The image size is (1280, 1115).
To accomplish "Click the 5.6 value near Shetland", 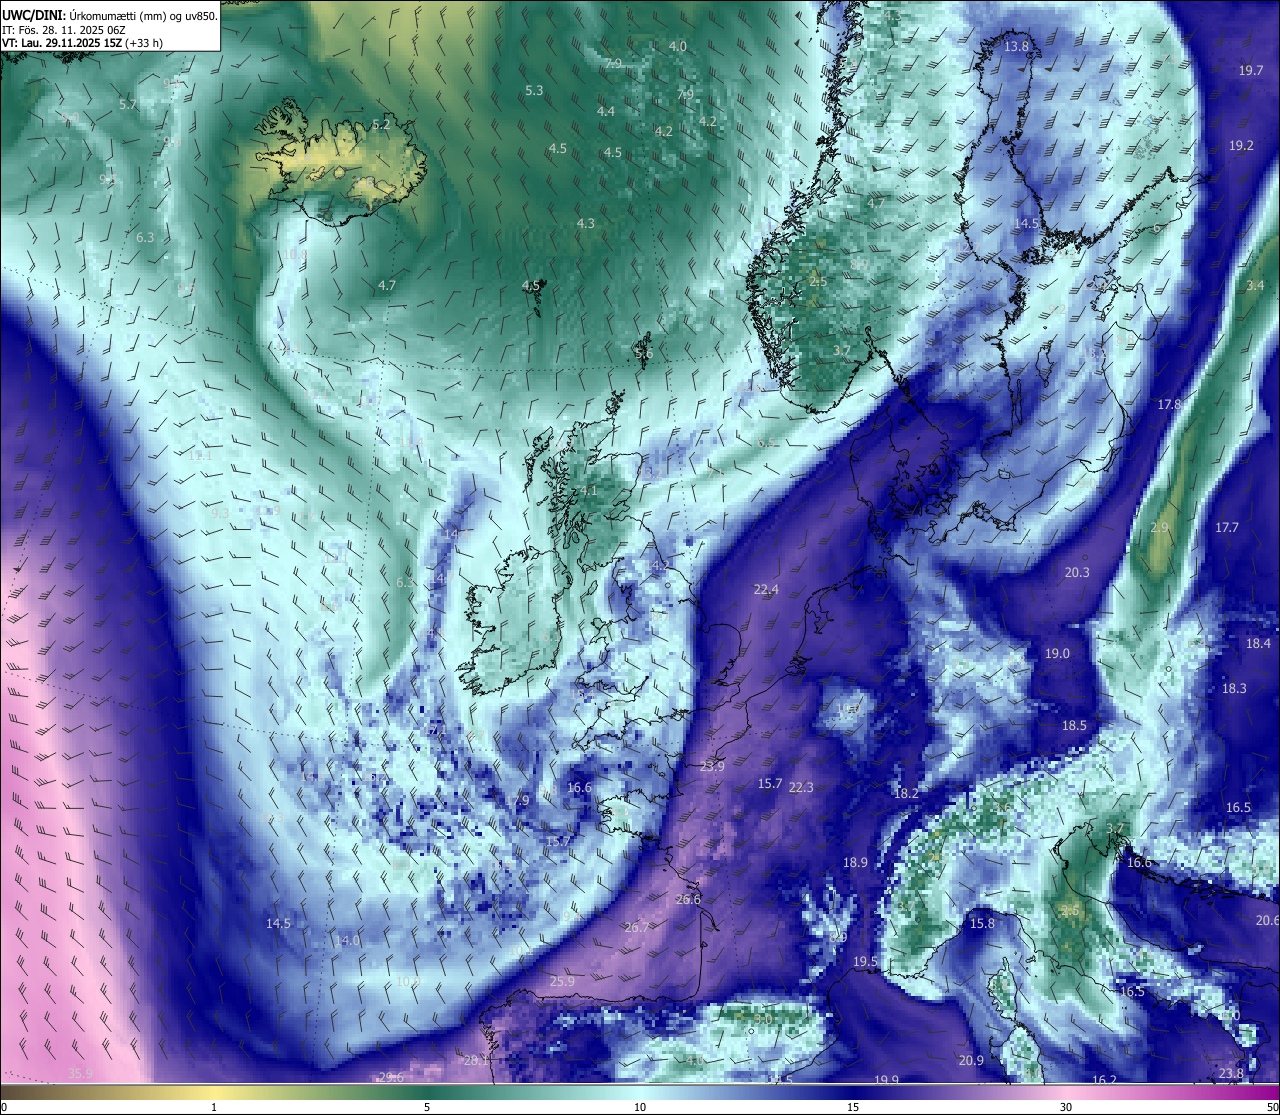I will pos(644,353).
